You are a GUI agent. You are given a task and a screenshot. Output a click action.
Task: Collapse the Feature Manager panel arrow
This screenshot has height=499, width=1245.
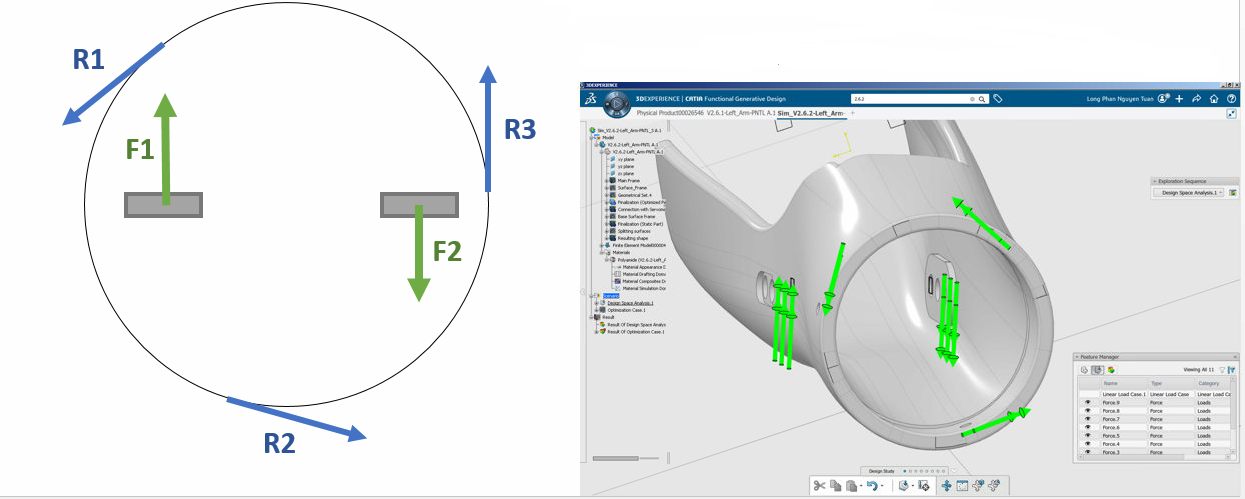[x=1077, y=357]
